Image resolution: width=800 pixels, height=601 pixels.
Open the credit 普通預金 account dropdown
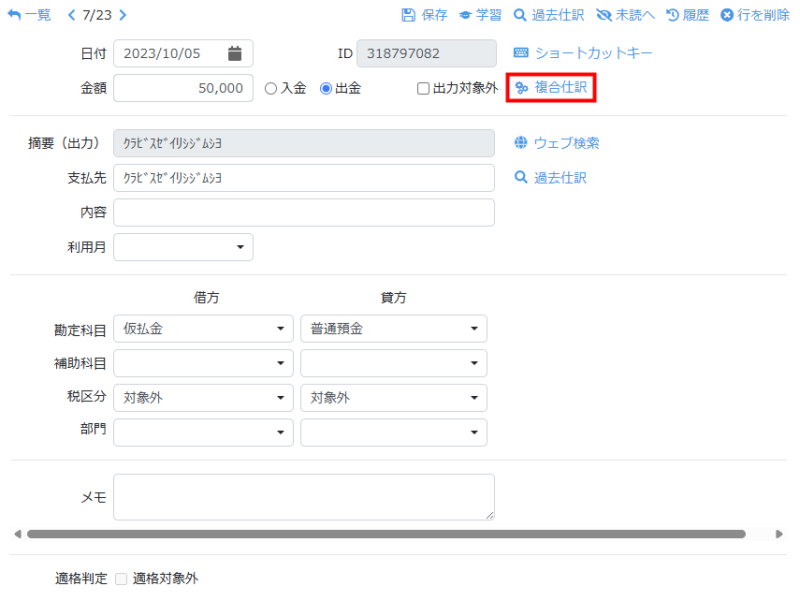coord(393,329)
